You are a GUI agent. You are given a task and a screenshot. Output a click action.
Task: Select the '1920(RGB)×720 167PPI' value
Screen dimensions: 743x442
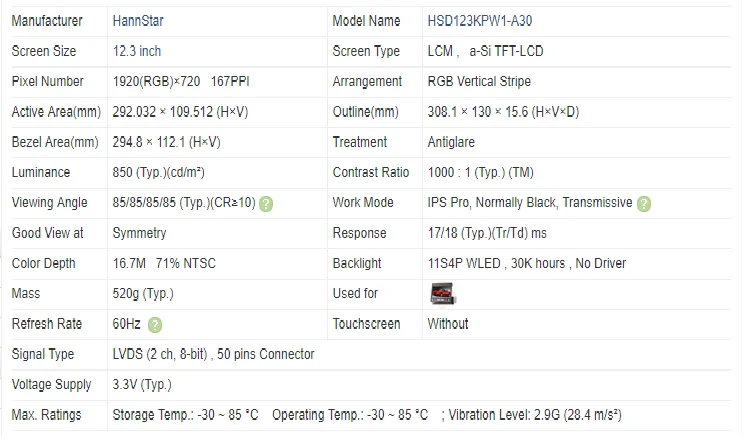(181, 81)
